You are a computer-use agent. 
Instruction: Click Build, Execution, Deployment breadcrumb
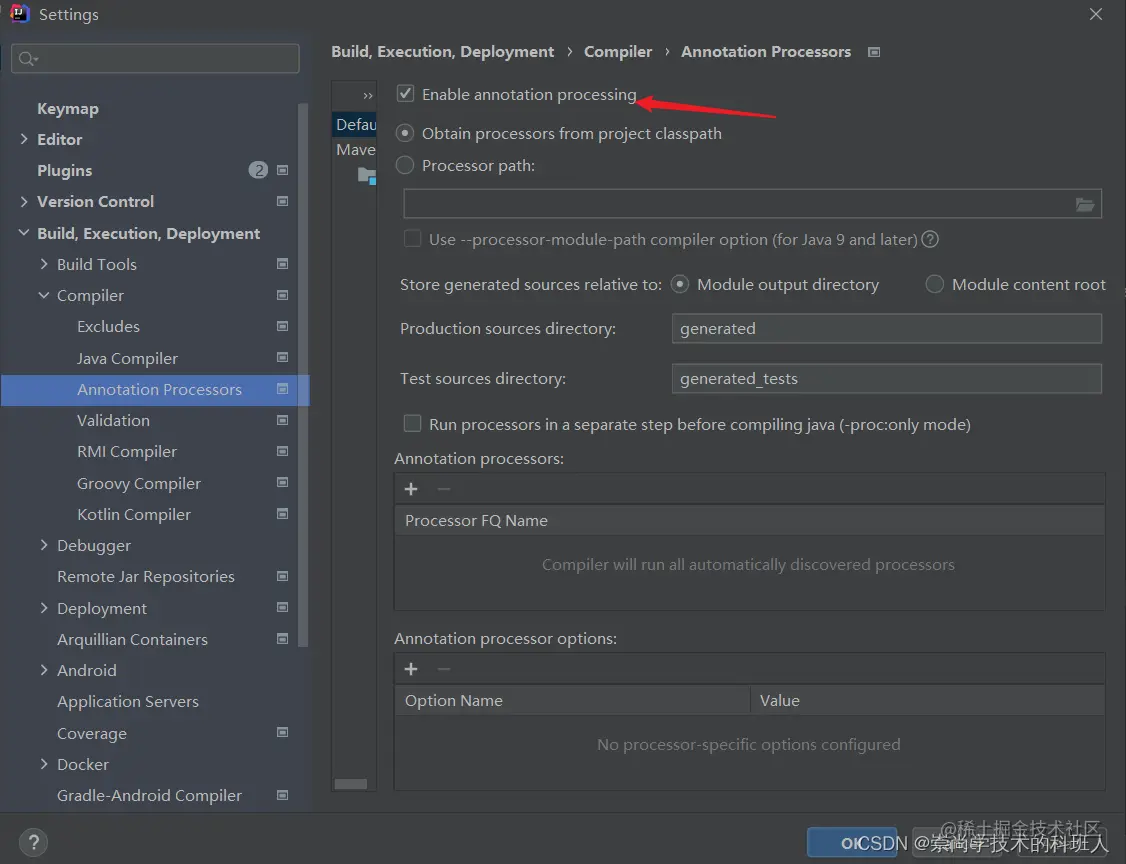click(442, 52)
